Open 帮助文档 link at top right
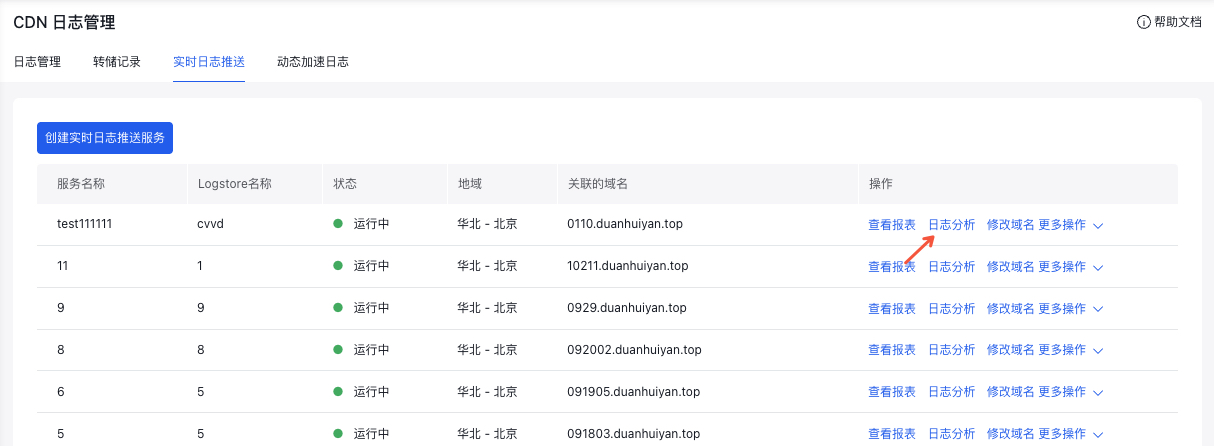Viewport: 1214px width, 446px height. (x=1177, y=22)
